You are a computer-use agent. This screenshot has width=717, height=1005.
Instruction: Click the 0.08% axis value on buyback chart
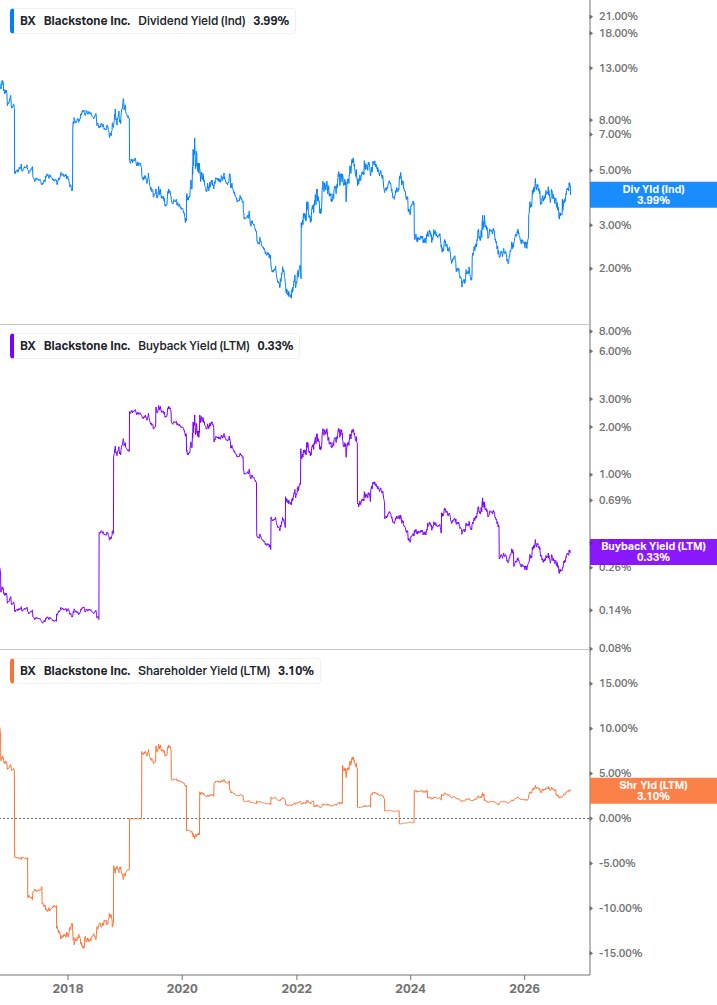(615, 648)
